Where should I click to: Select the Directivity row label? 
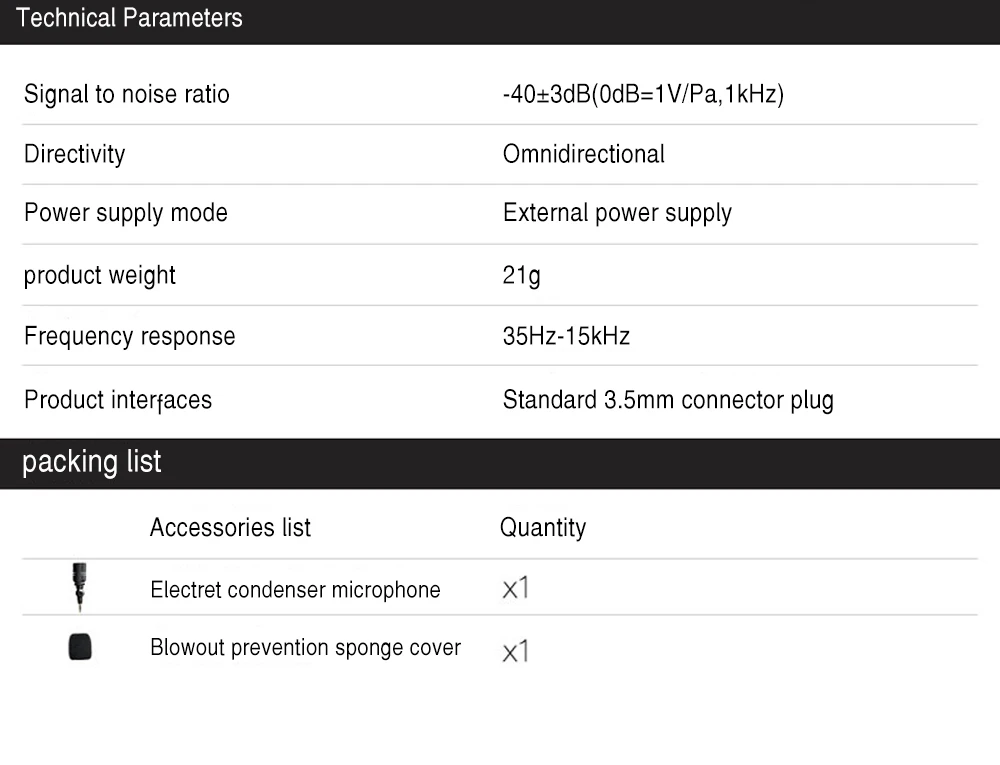(x=75, y=154)
